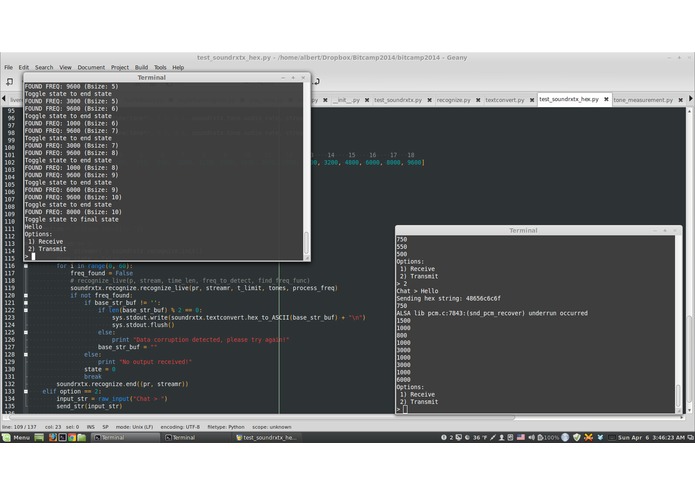Open the Search menu
This screenshot has height=494, width=695.
tap(44, 67)
